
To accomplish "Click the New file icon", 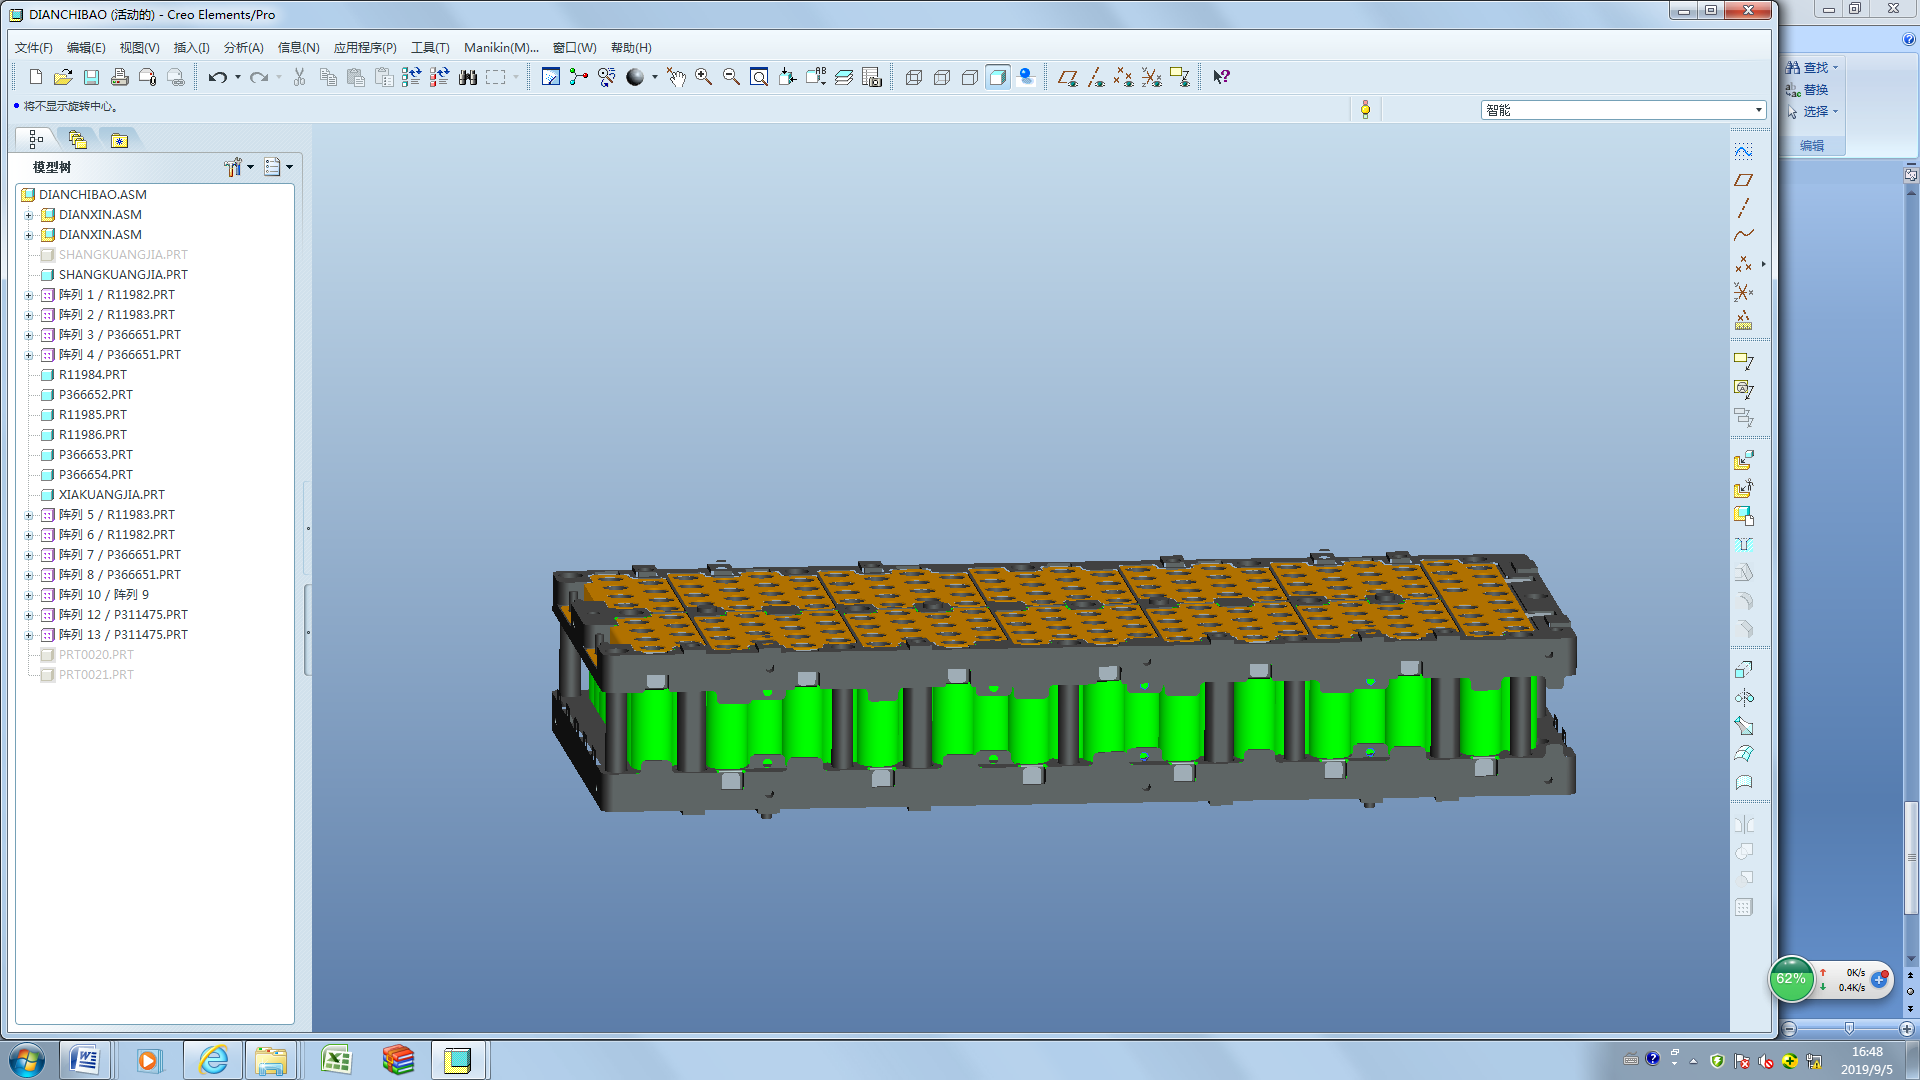I will 36,77.
